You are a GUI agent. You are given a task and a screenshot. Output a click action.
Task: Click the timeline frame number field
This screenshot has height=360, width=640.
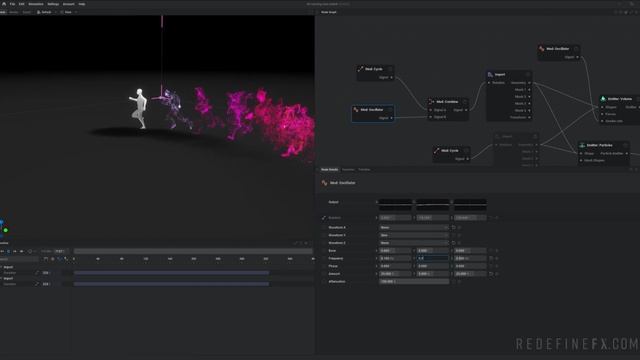coord(60,251)
